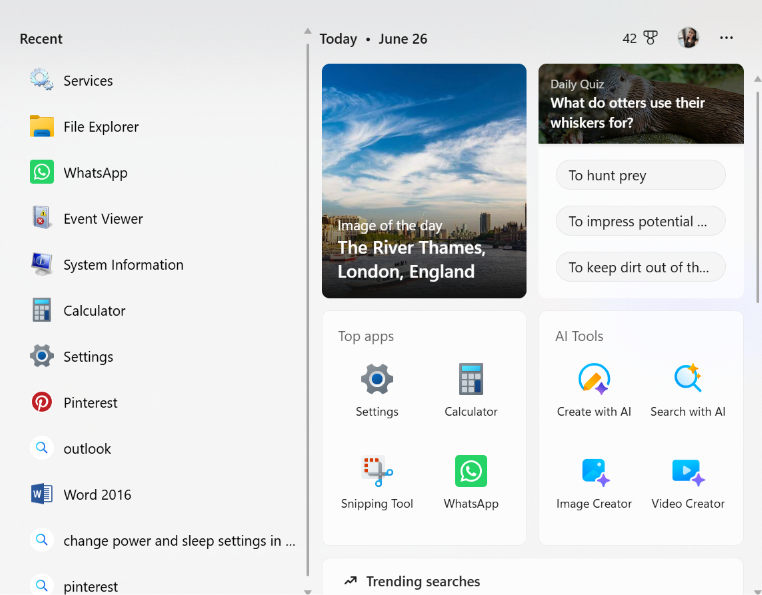This screenshot has width=762, height=595.
Task: Open Event Viewer icon
Action: point(41,218)
